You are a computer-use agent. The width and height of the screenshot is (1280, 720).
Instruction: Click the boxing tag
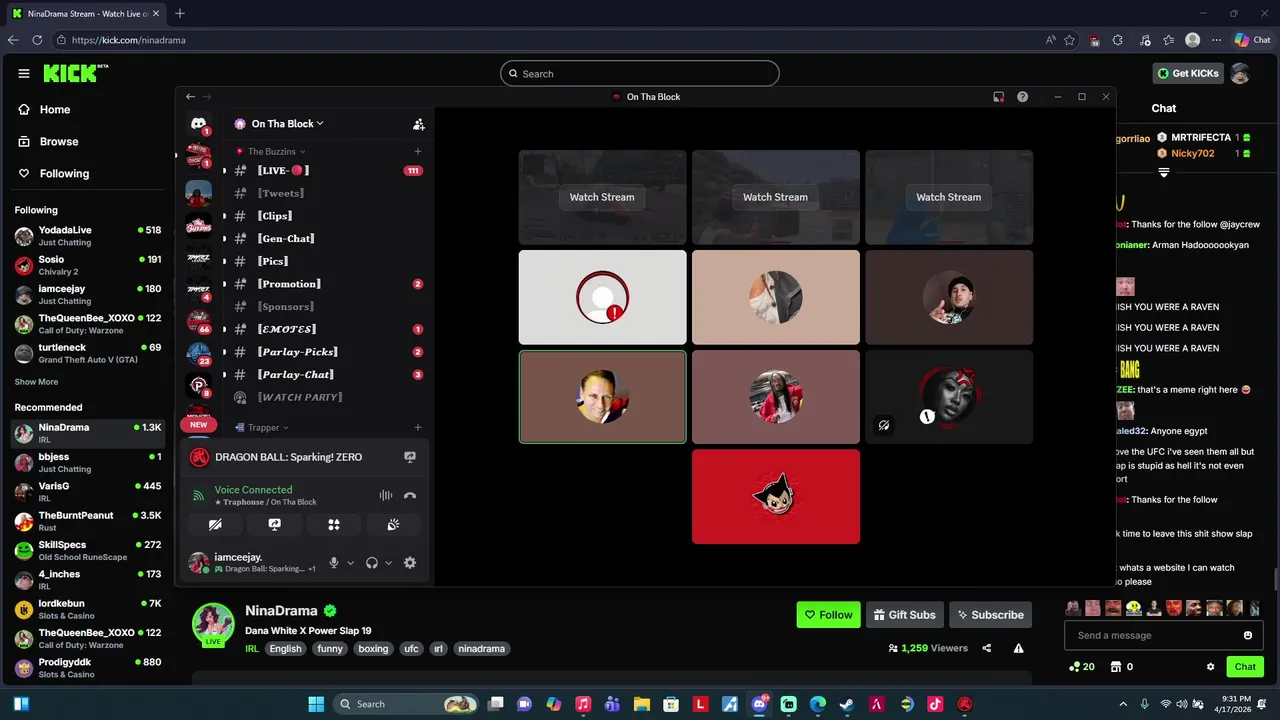[373, 649]
